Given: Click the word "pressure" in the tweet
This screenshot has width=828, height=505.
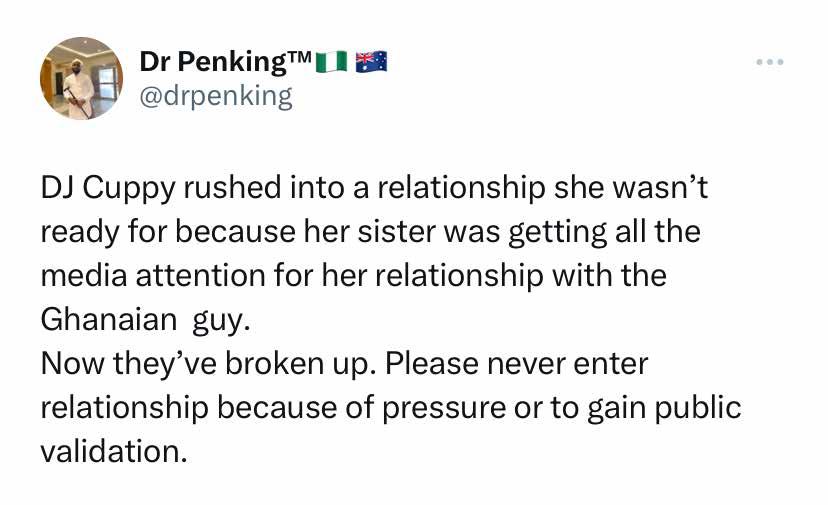Looking at the screenshot, I should [444, 407].
